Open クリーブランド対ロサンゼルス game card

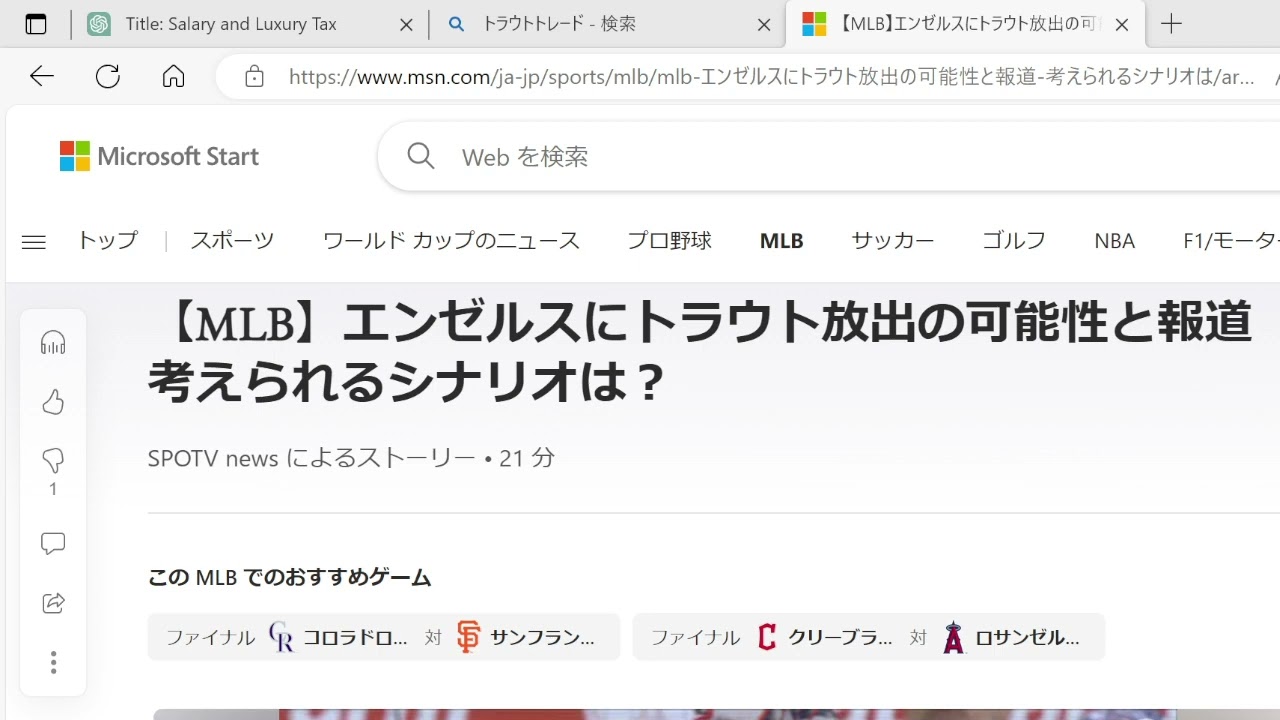pos(869,637)
